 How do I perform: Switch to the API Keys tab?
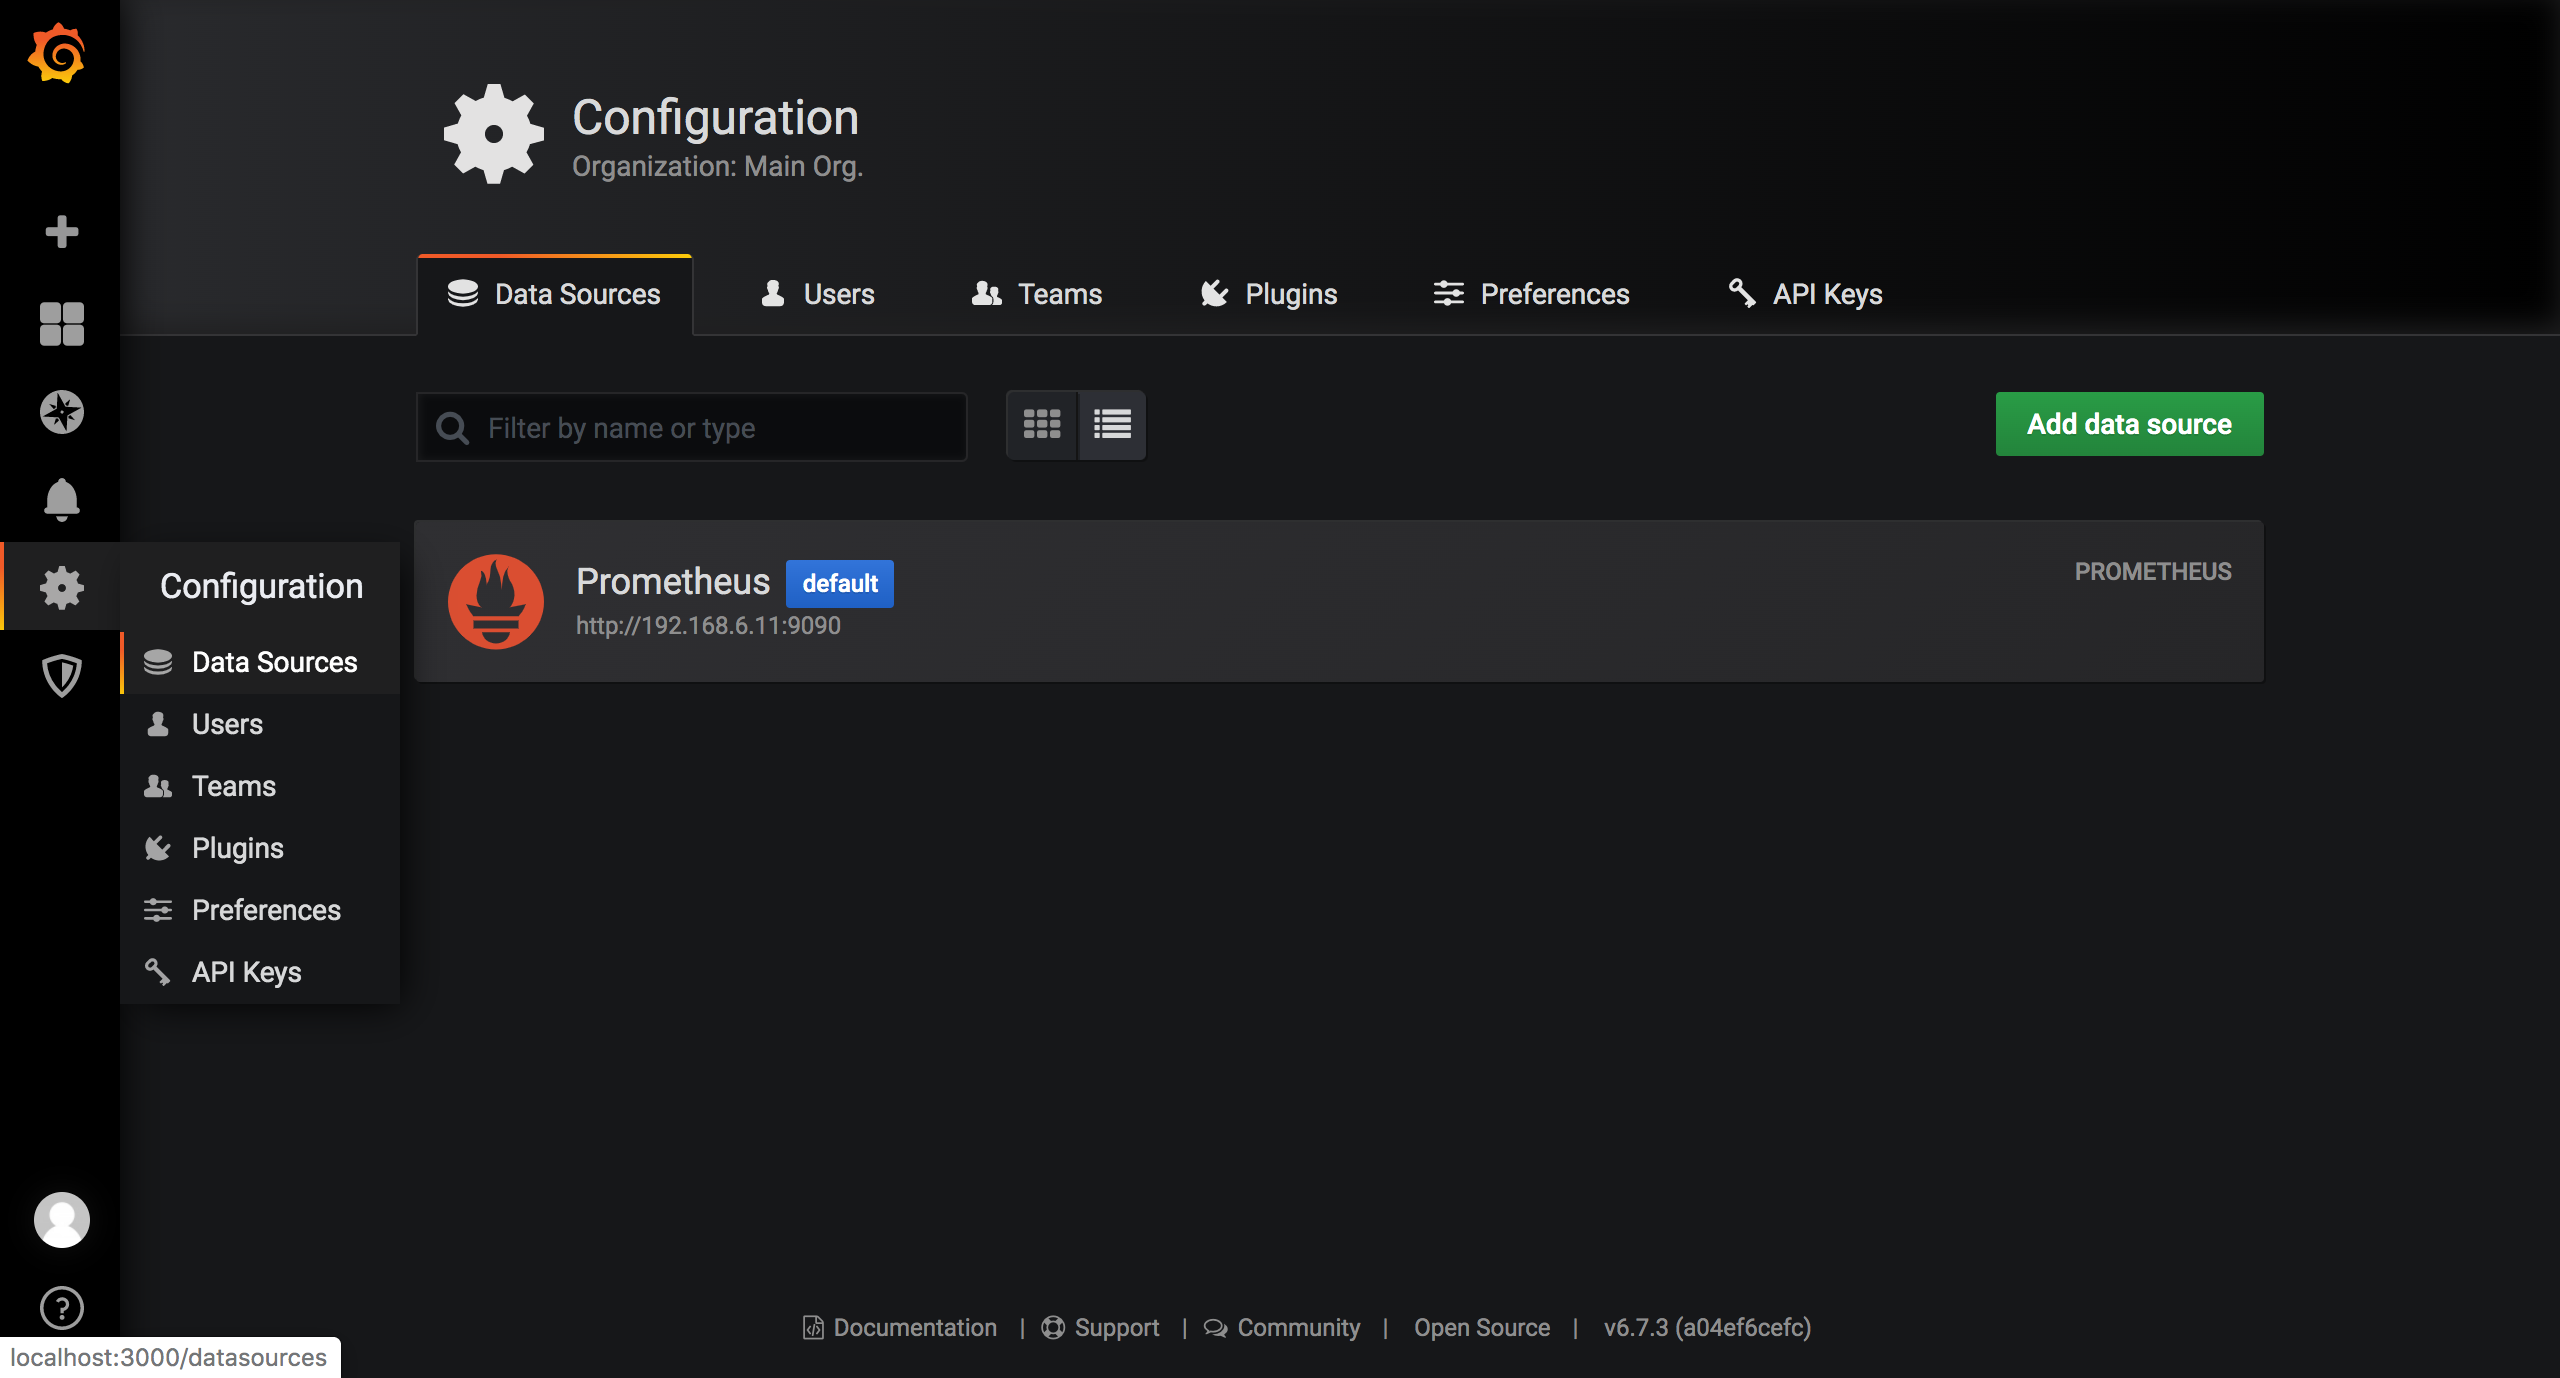tap(1805, 294)
